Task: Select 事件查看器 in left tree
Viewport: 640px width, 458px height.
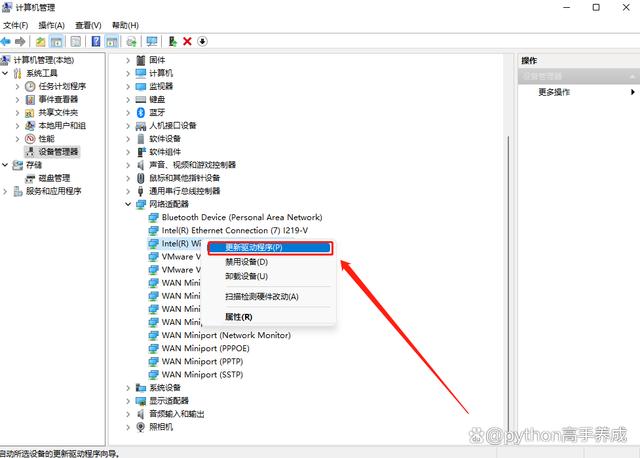Action: (58, 99)
